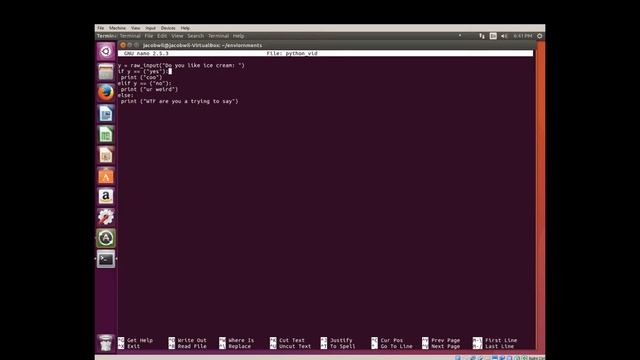This screenshot has height=360, width=640.
Task: Click the 'Replace' shortcut label
Action: click(x=240, y=347)
